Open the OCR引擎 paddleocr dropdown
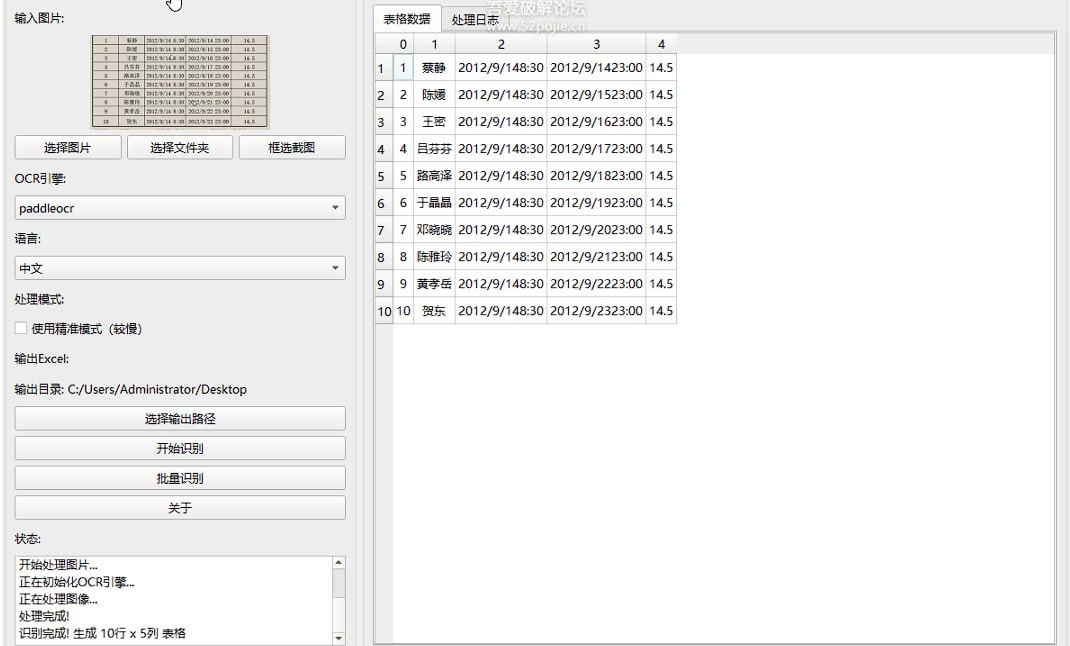Image resolution: width=1070 pixels, height=646 pixels. 180,209
